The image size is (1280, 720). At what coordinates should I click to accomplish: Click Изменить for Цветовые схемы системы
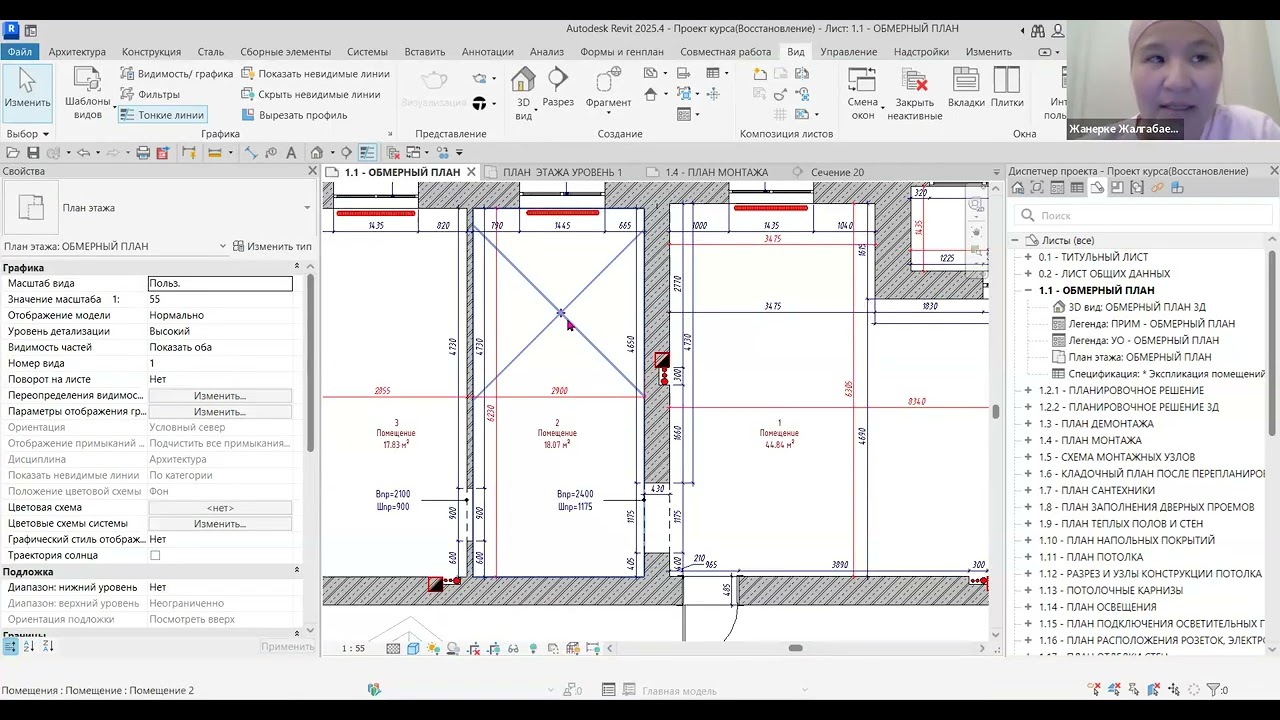pos(220,523)
